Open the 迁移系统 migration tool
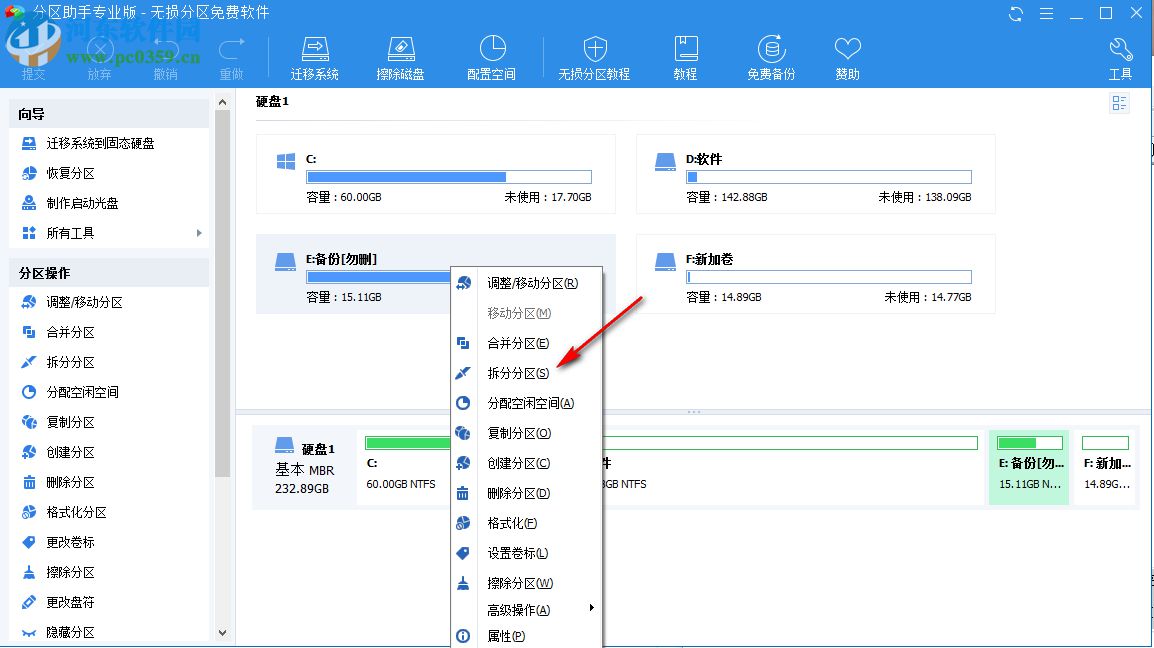Image resolution: width=1154 pixels, height=648 pixels. coord(314,55)
